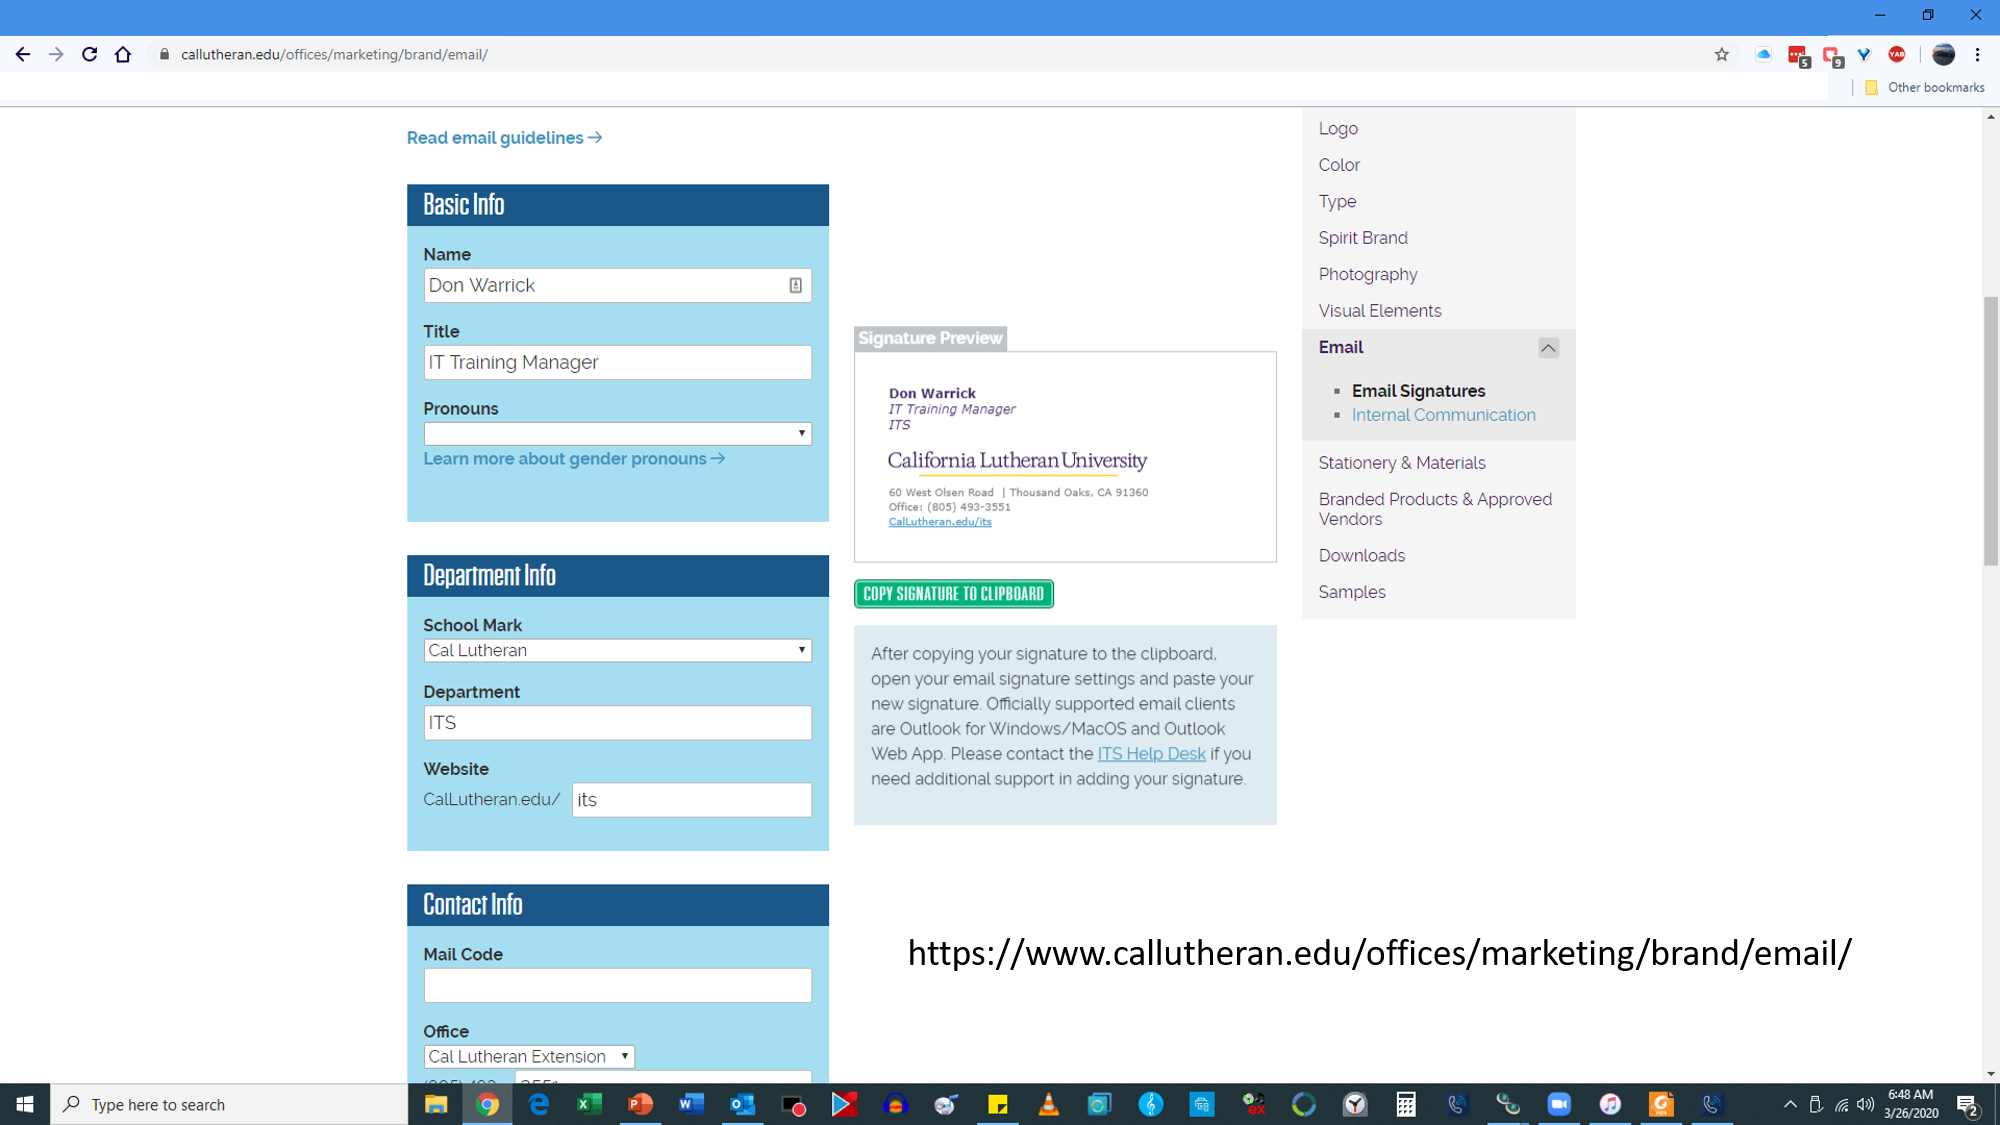Click the autofill icon in the Name field
Viewport: 2000px width, 1125px height.
[795, 286]
